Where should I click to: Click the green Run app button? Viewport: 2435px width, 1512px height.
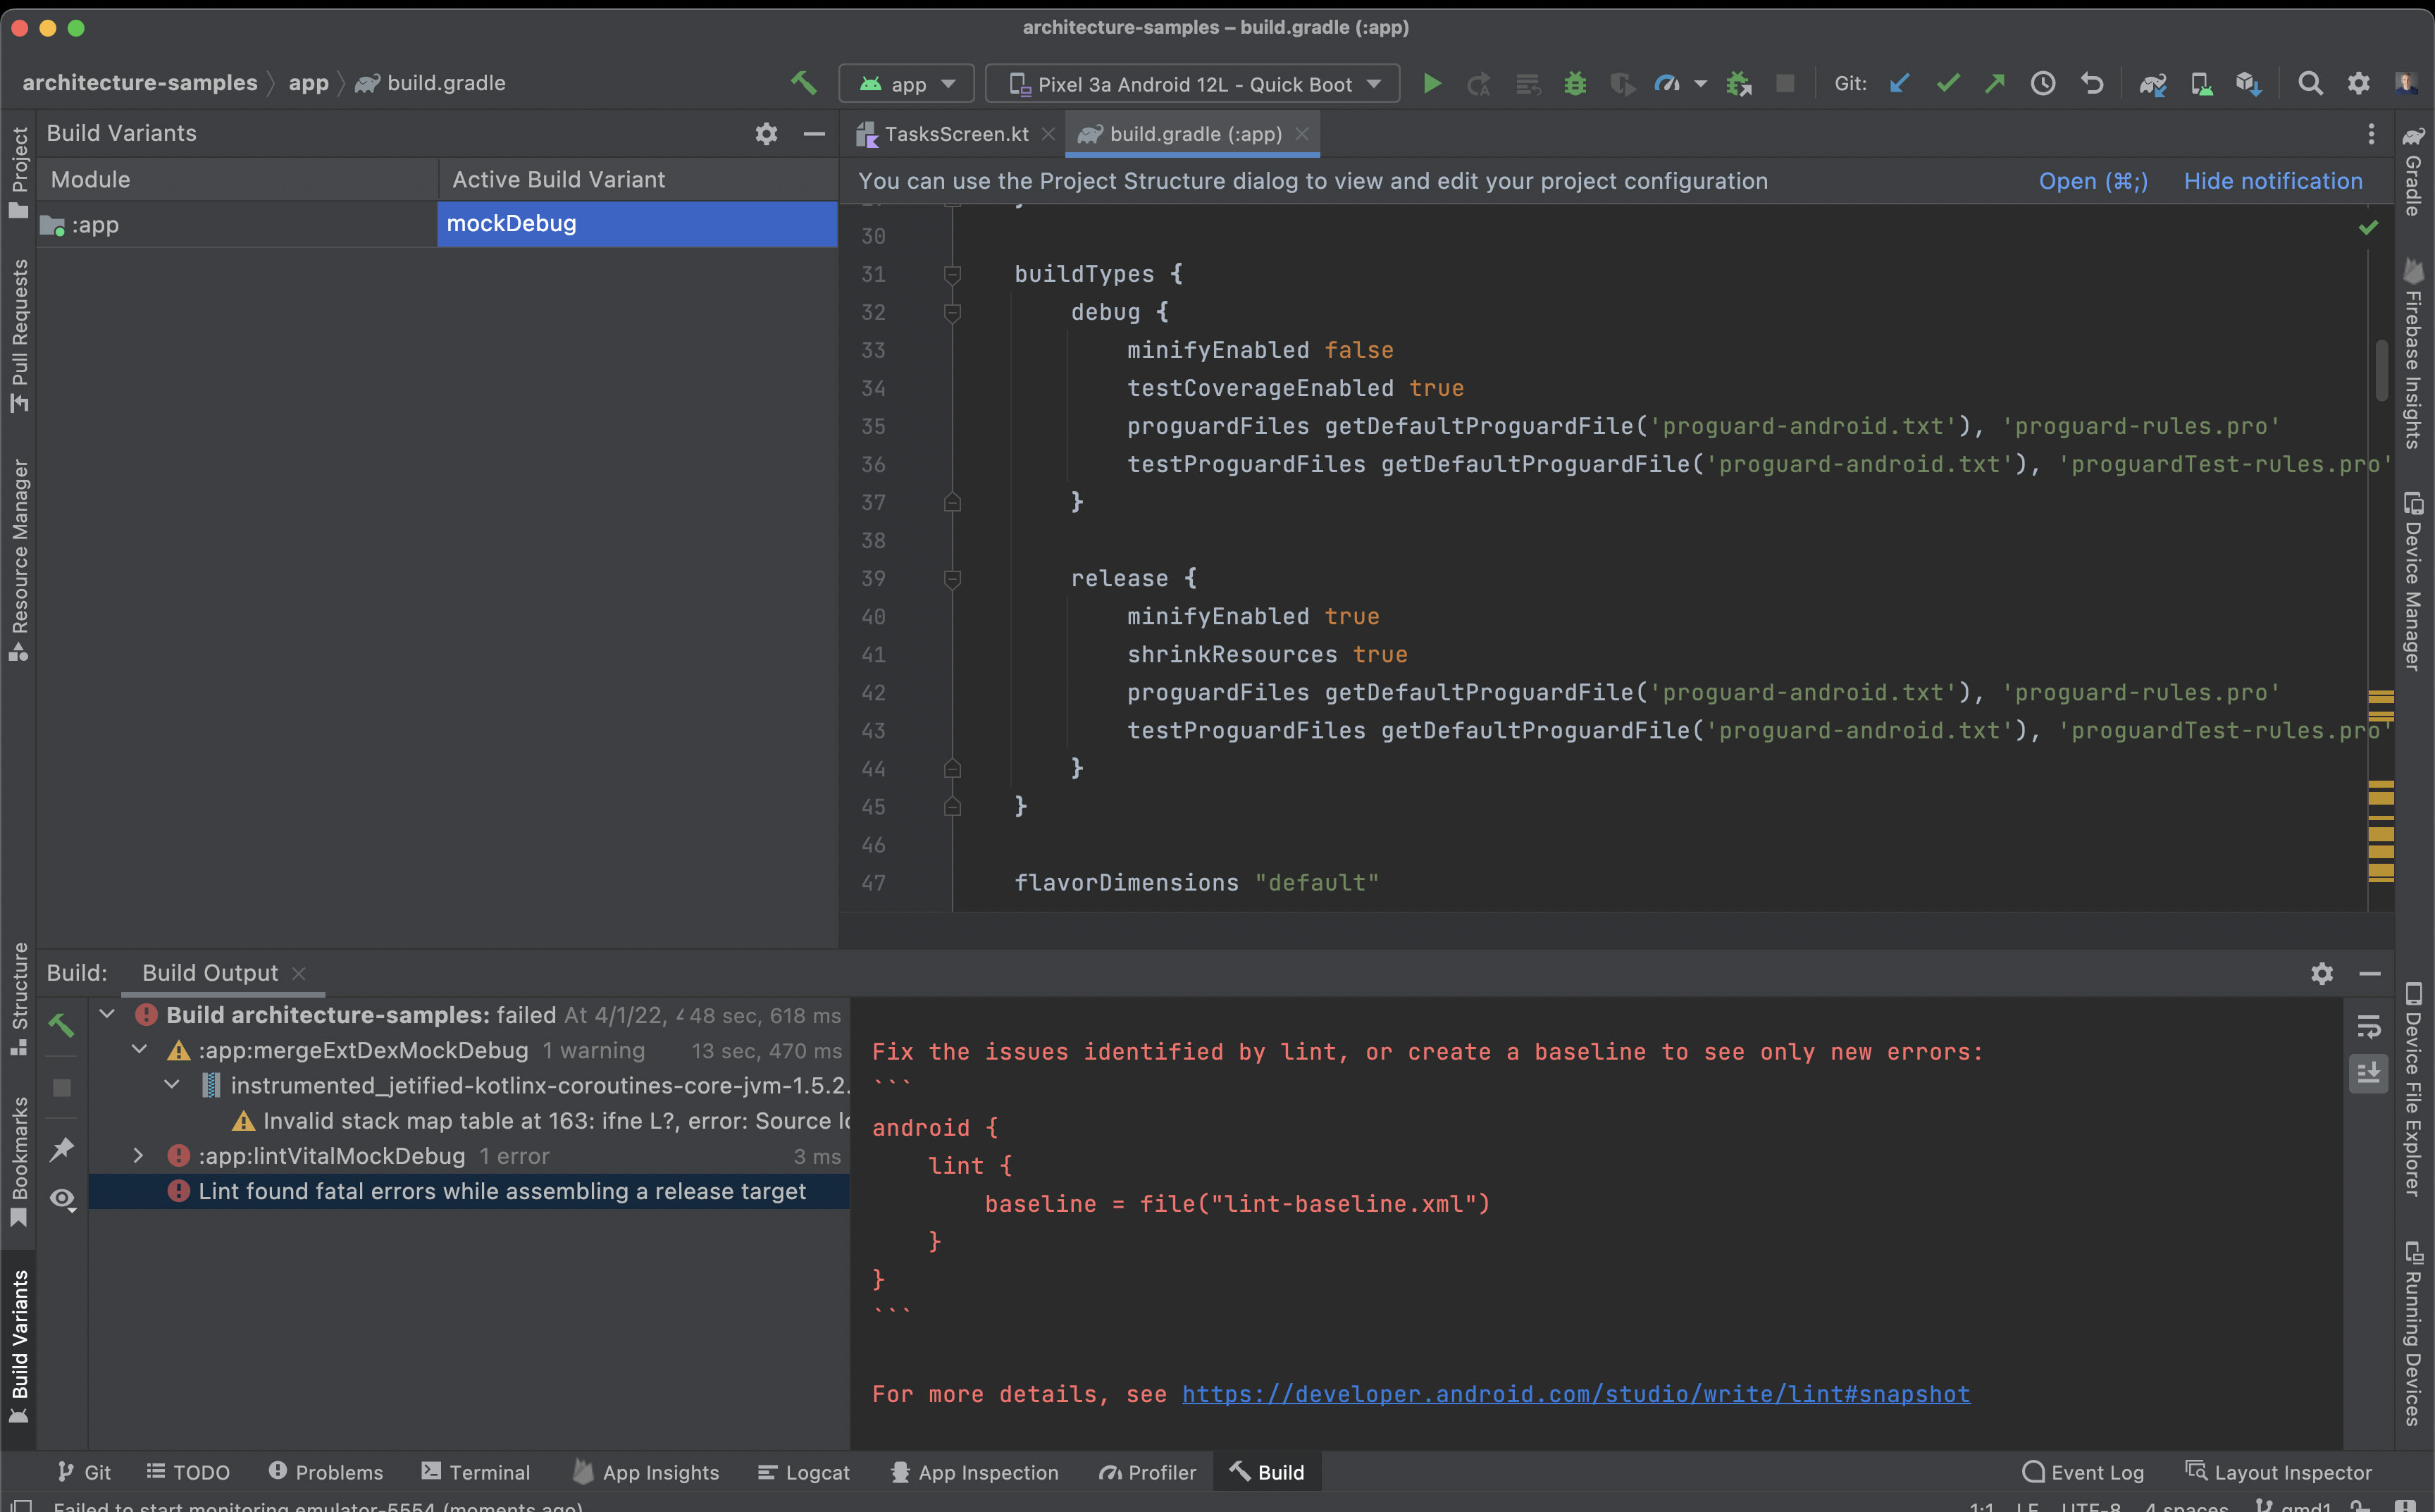[x=1432, y=84]
